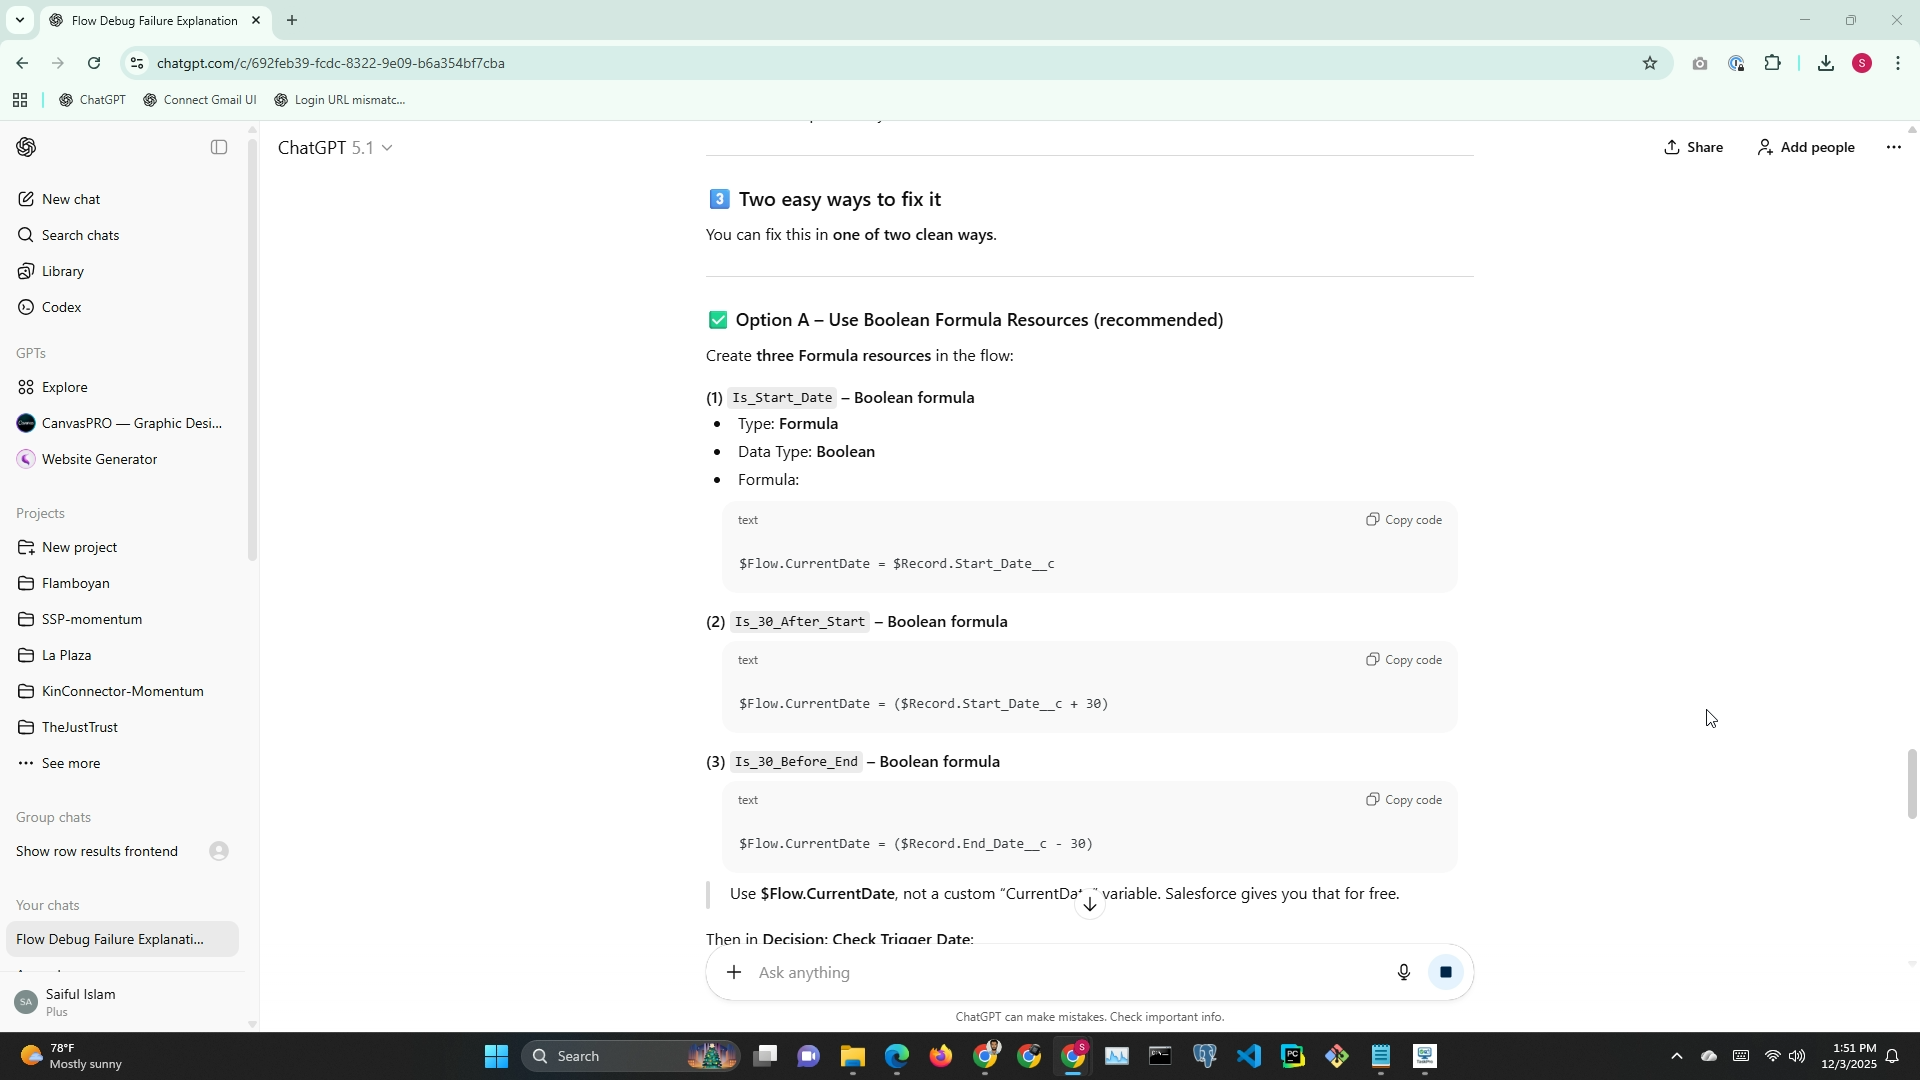Click the ChatGPT logo icon in sidebar
The height and width of the screenshot is (1080, 1920).
(27, 147)
